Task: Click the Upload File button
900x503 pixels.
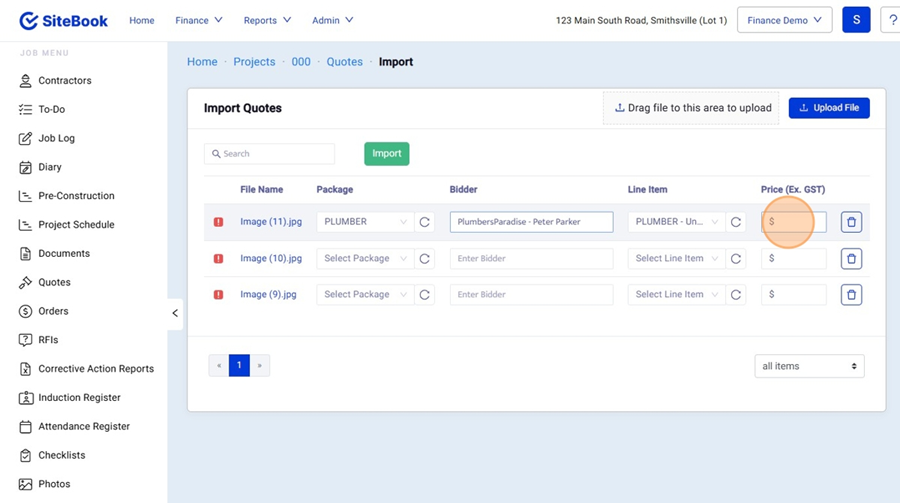Action: coord(828,108)
